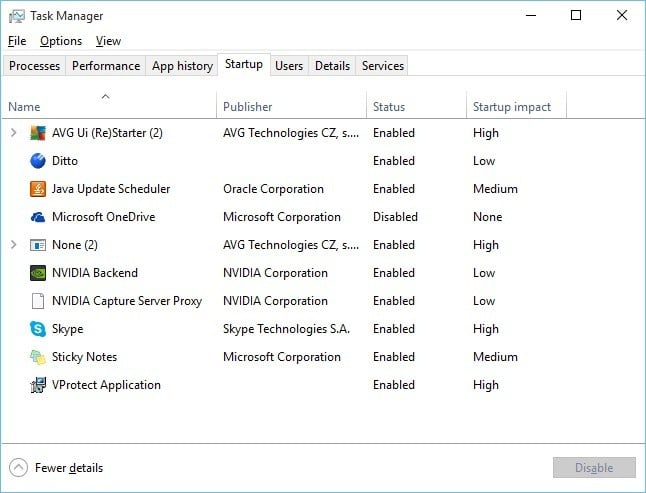The width and height of the screenshot is (646, 493).
Task: Click the Java Update Scheduler icon
Action: pos(39,189)
